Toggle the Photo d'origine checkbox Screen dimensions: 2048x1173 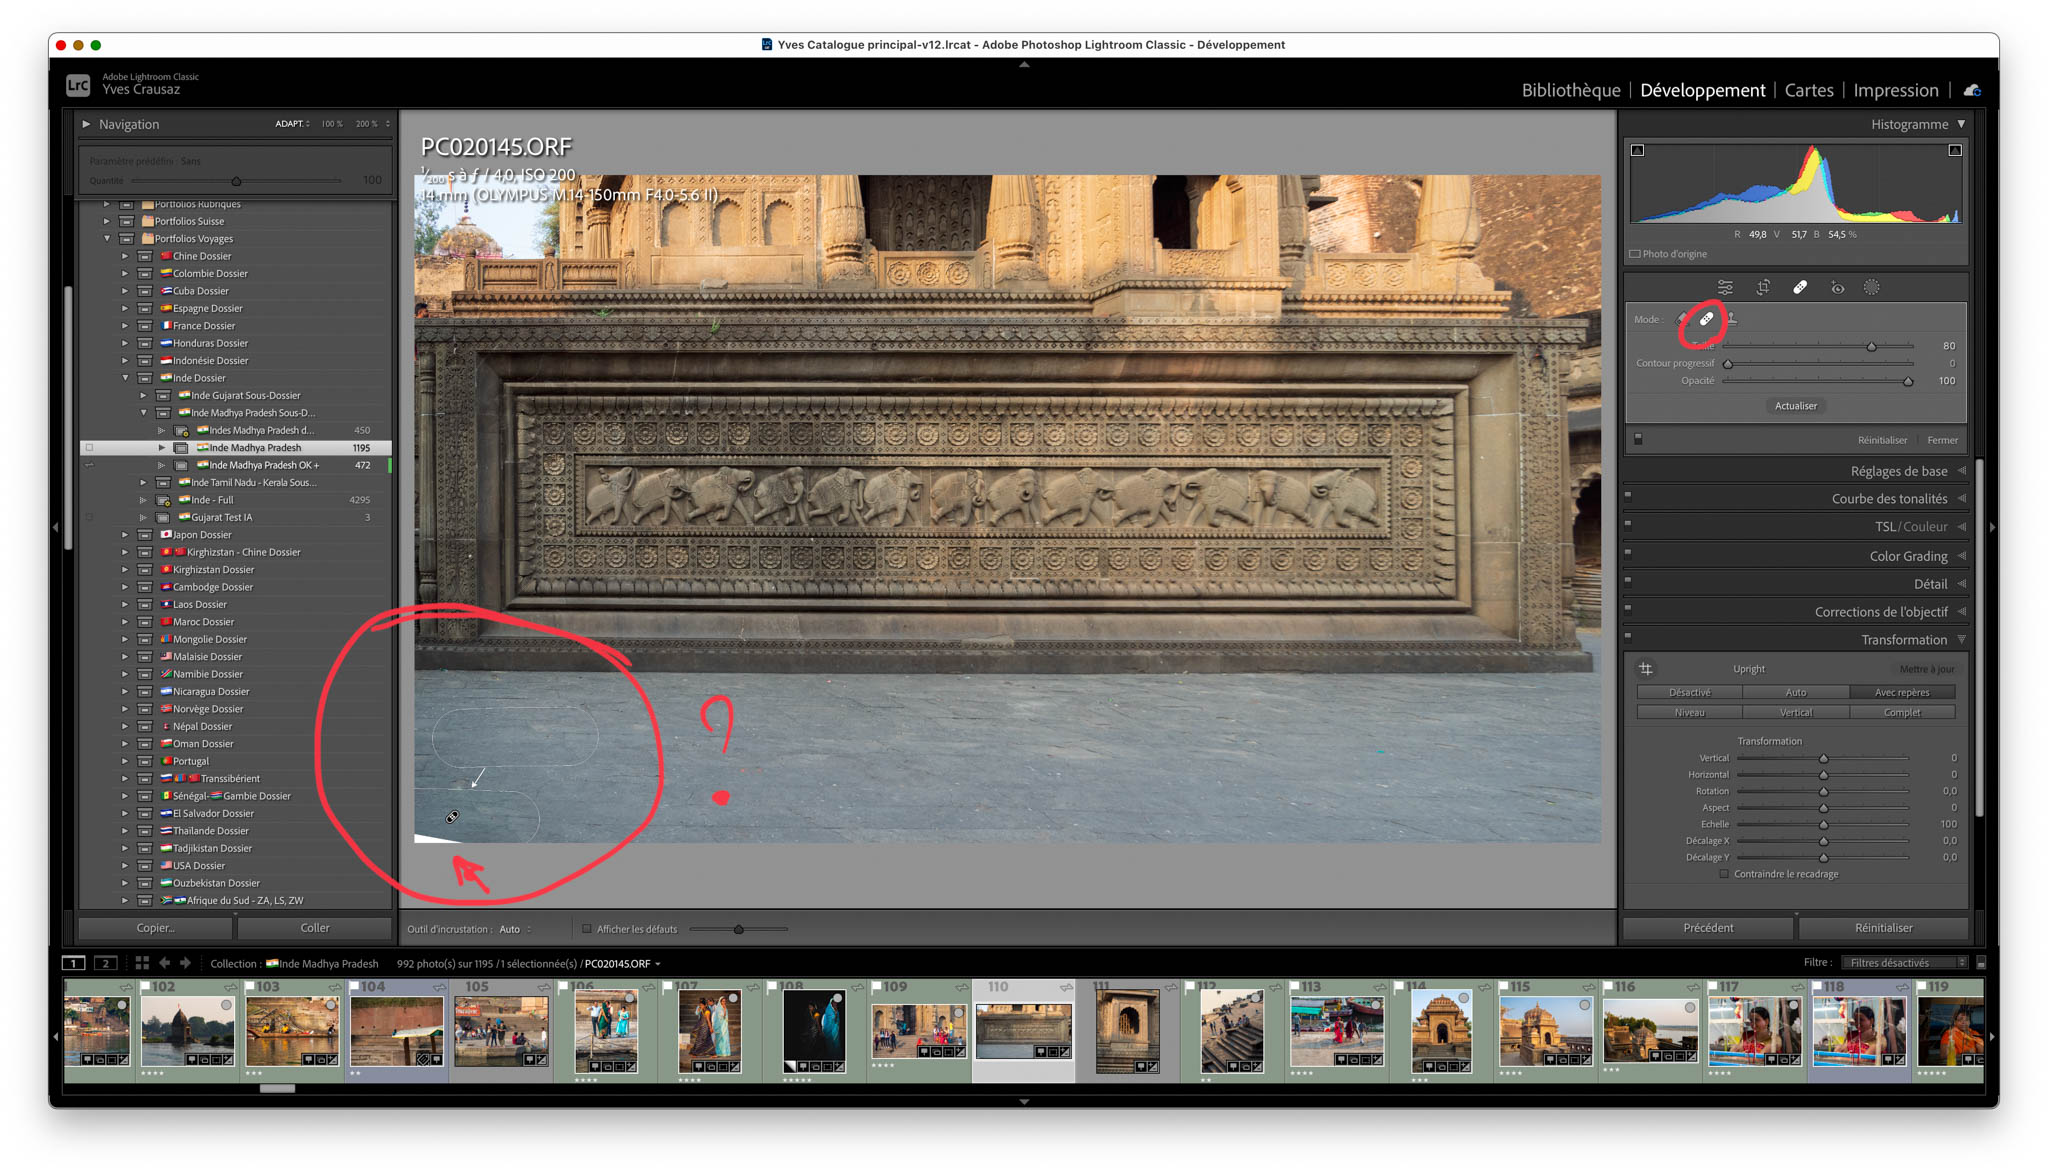tap(1635, 253)
